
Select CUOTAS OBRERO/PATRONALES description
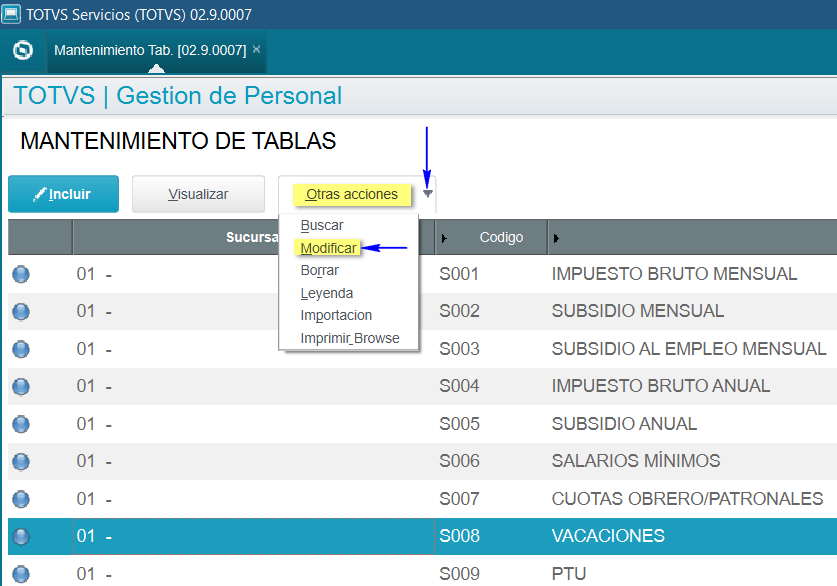coord(688,498)
